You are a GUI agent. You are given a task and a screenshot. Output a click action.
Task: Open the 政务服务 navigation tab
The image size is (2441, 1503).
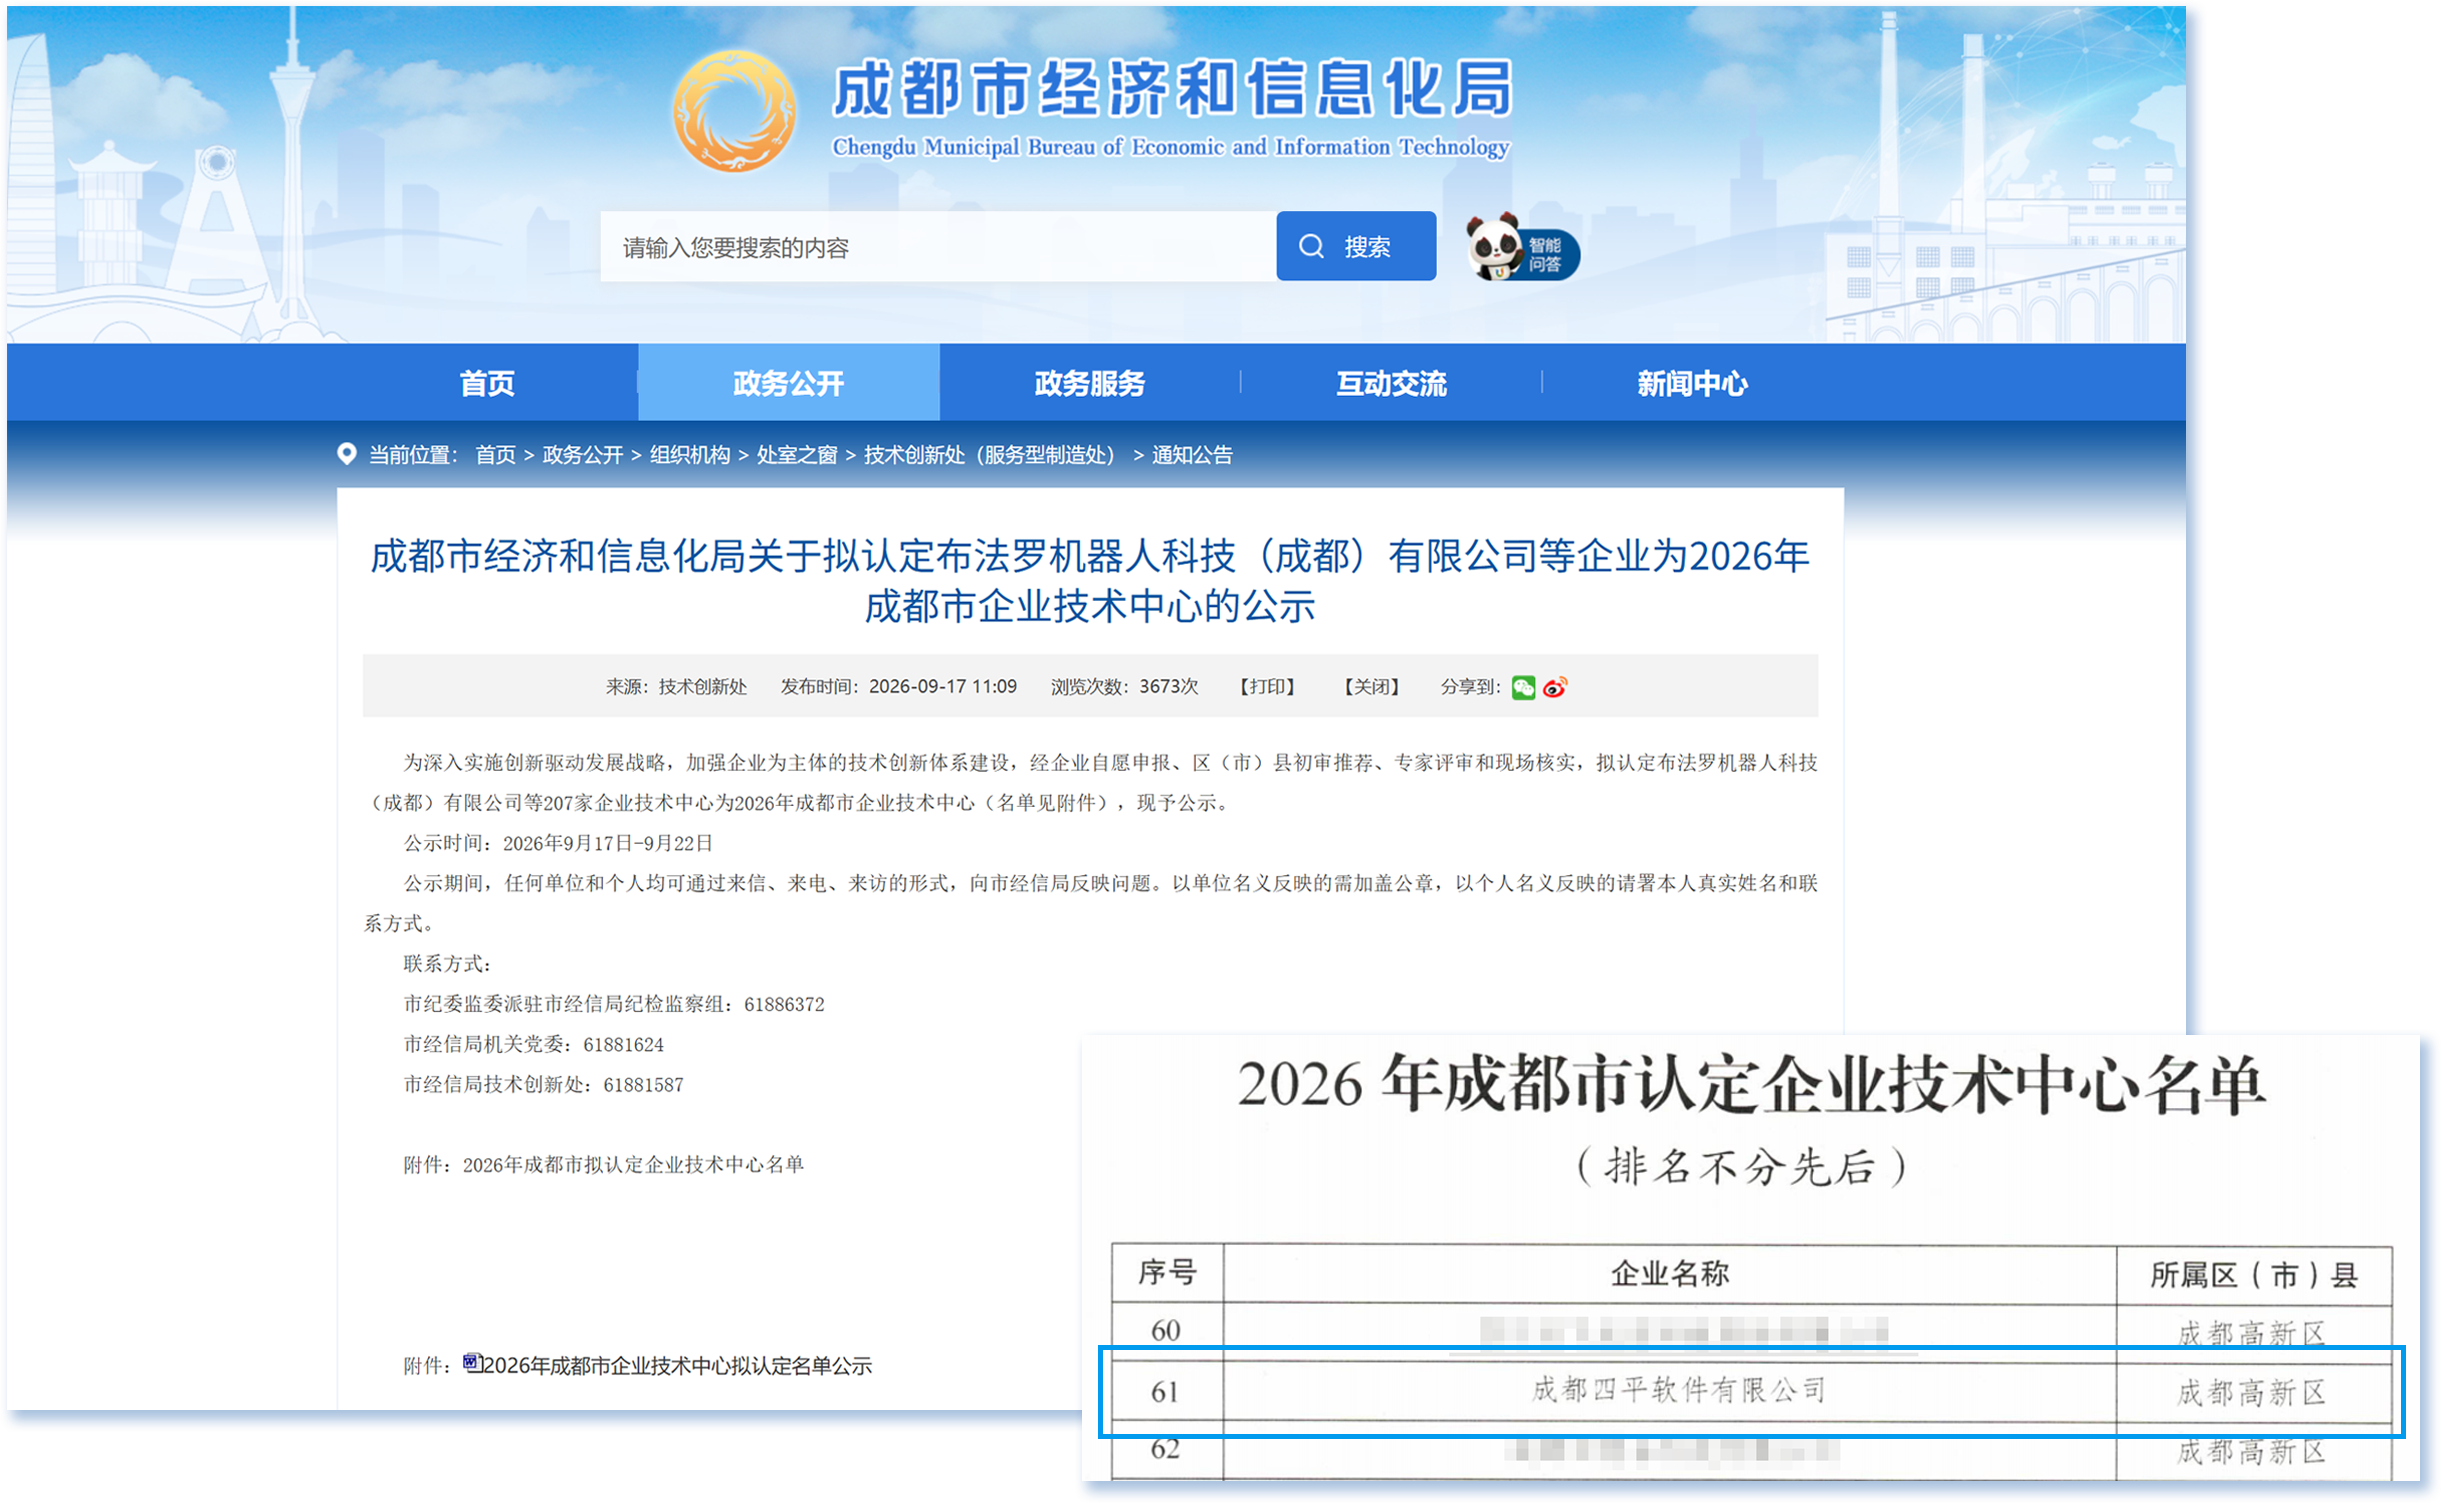(1089, 383)
